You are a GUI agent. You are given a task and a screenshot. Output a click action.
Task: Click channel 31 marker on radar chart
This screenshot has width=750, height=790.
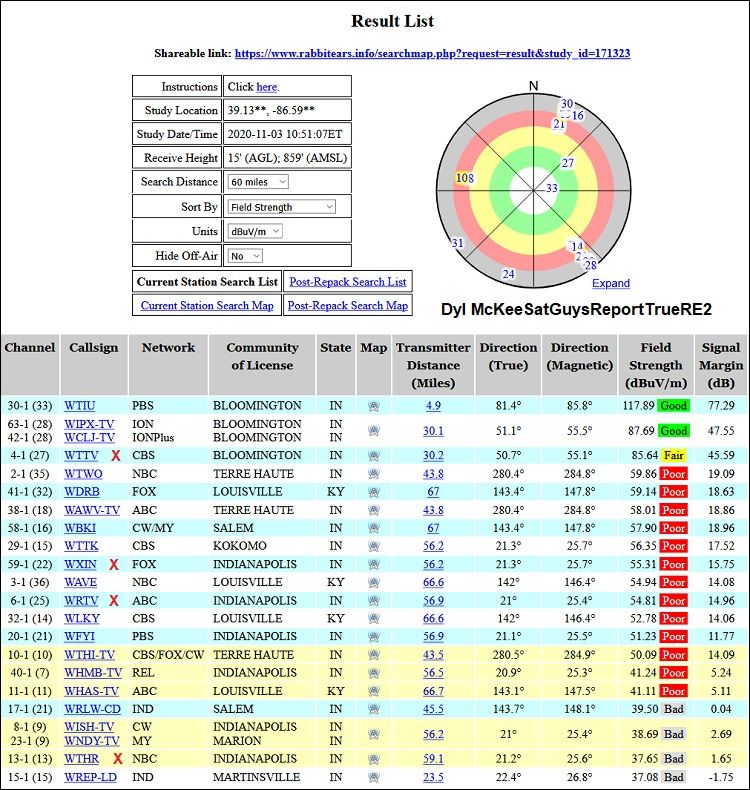tap(457, 243)
